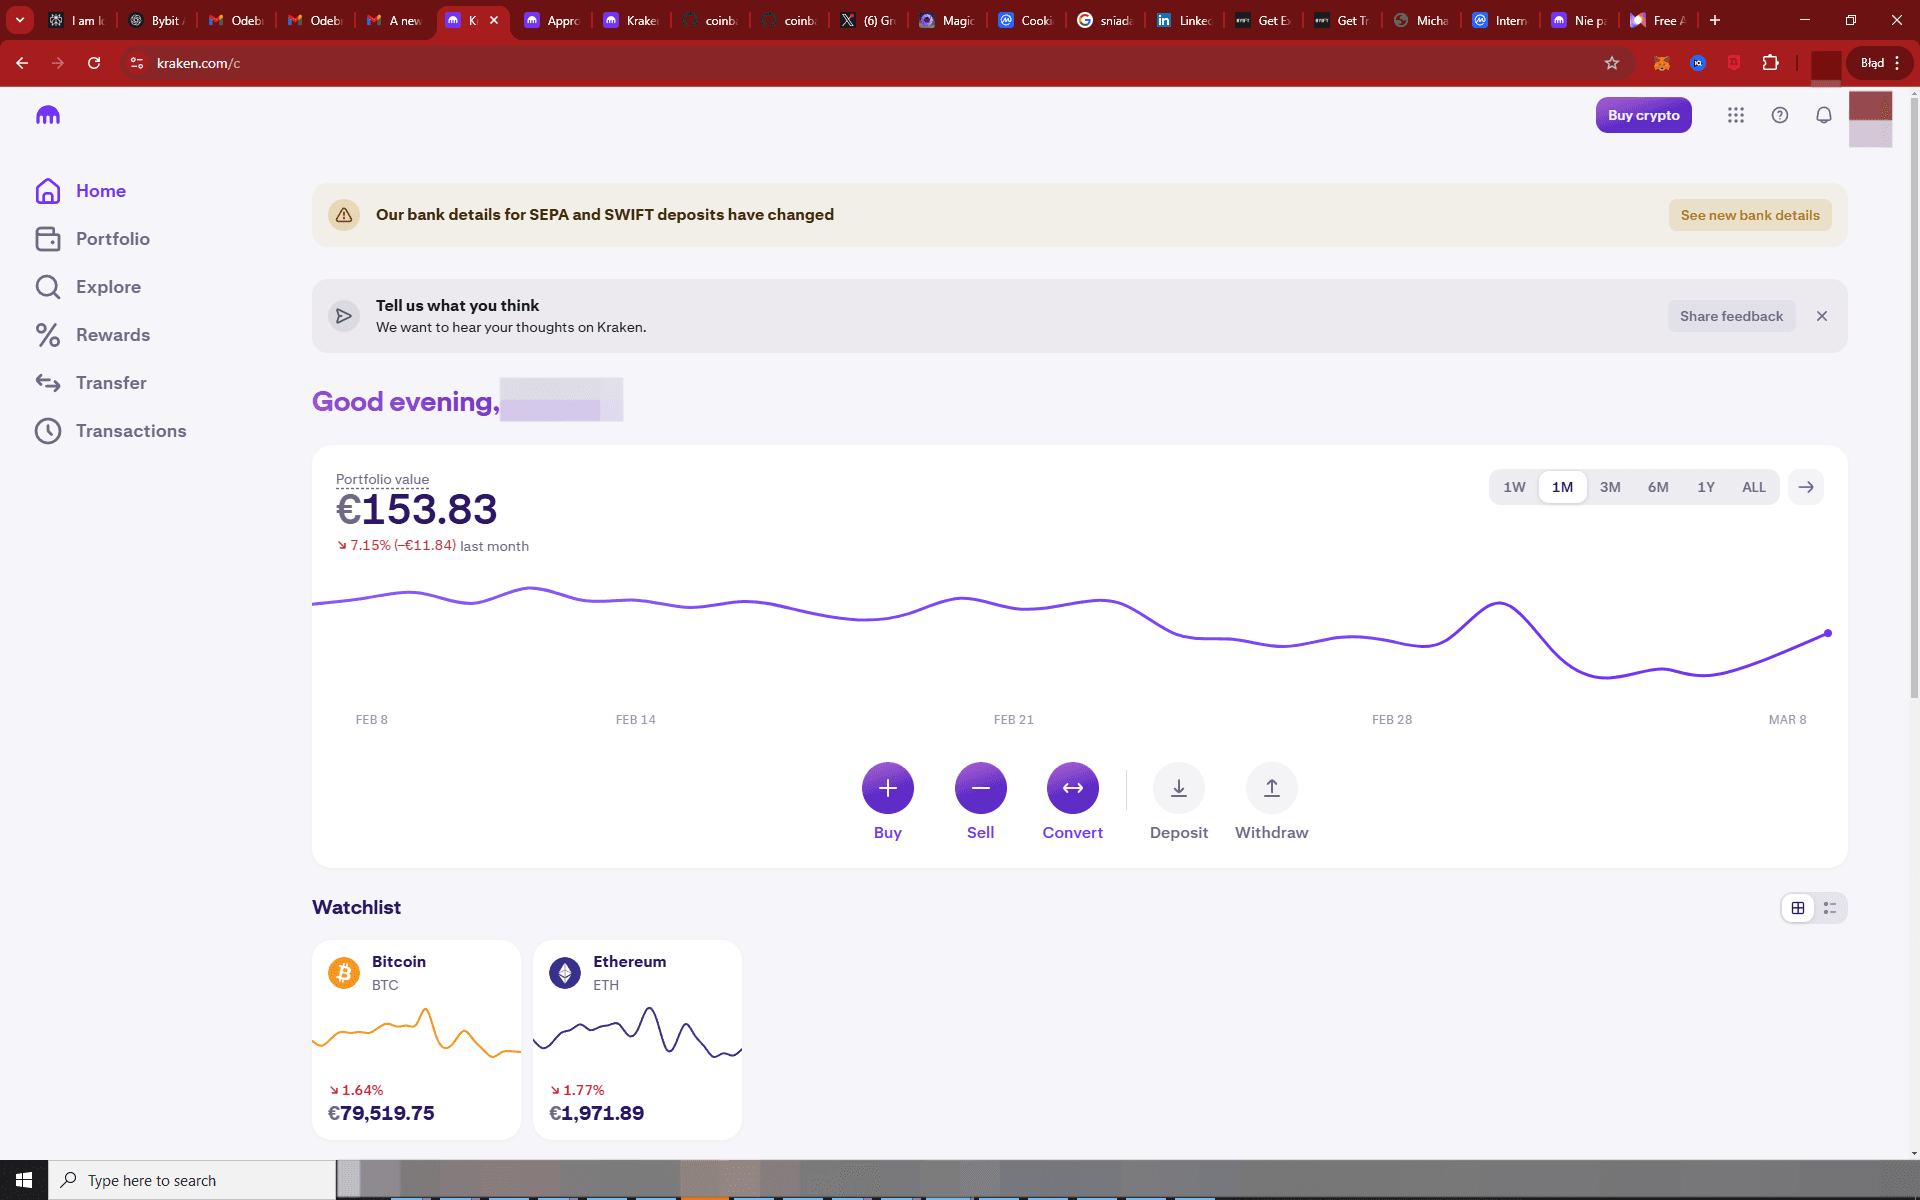Click Share feedback button

click(1731, 316)
